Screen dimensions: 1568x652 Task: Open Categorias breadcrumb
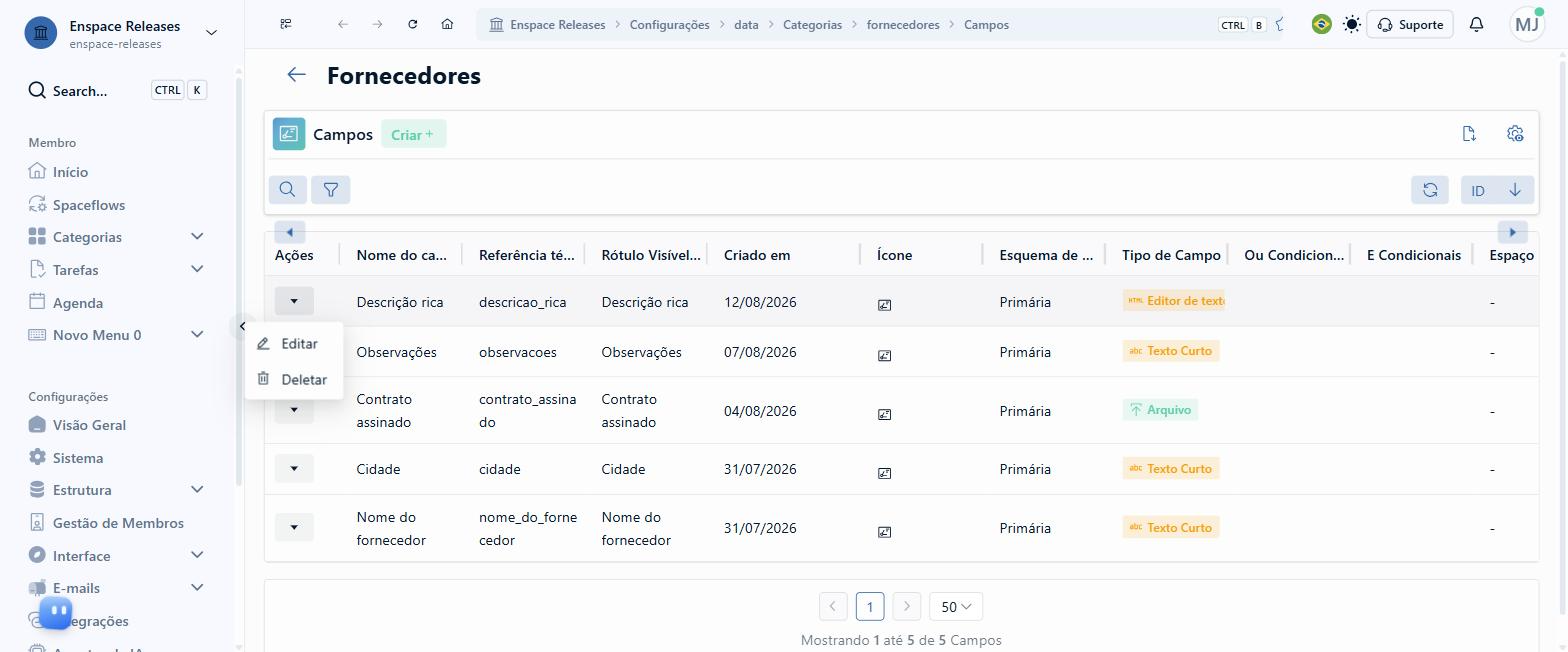[812, 25]
